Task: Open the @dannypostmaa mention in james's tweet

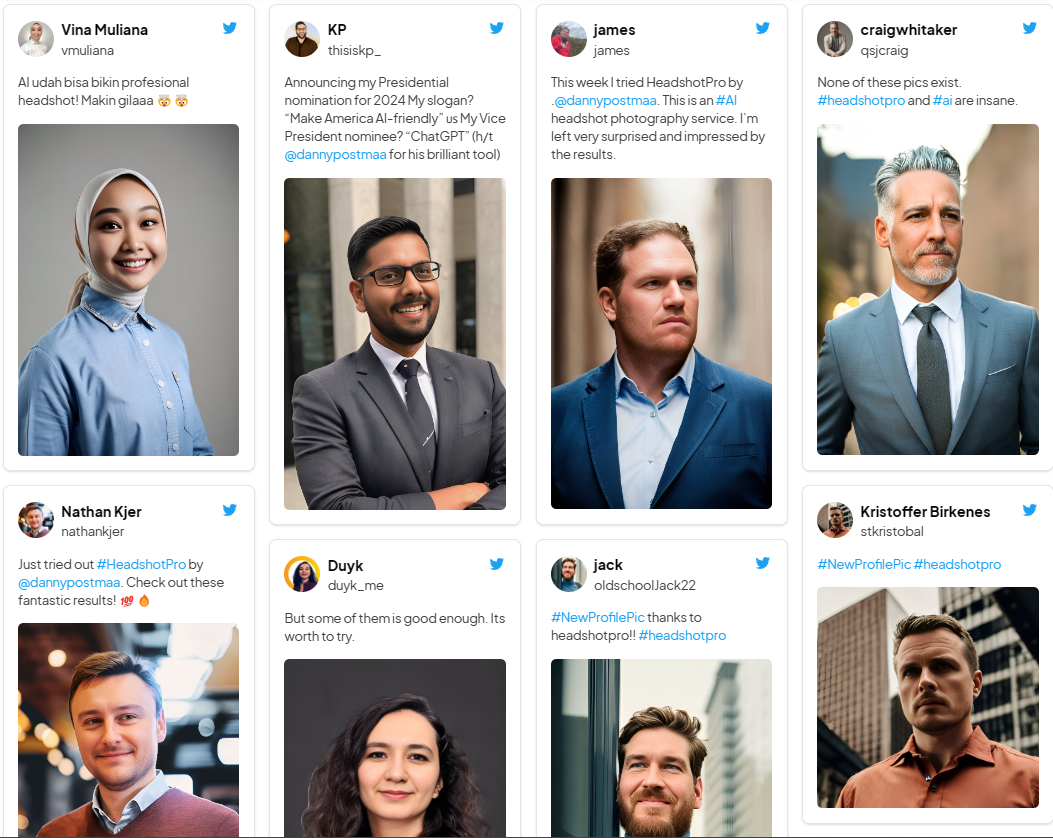Action: click(607, 100)
